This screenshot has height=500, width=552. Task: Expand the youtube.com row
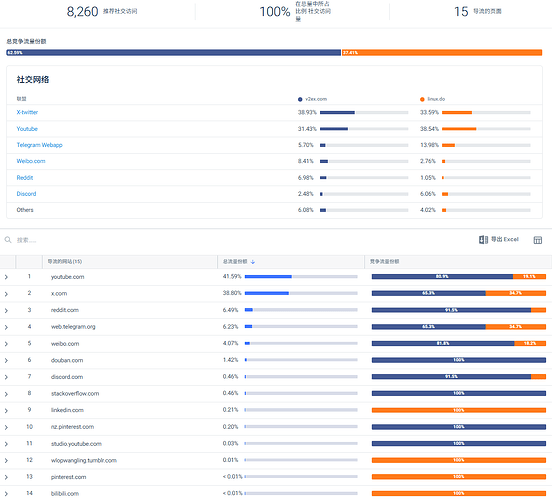[x=6, y=277]
